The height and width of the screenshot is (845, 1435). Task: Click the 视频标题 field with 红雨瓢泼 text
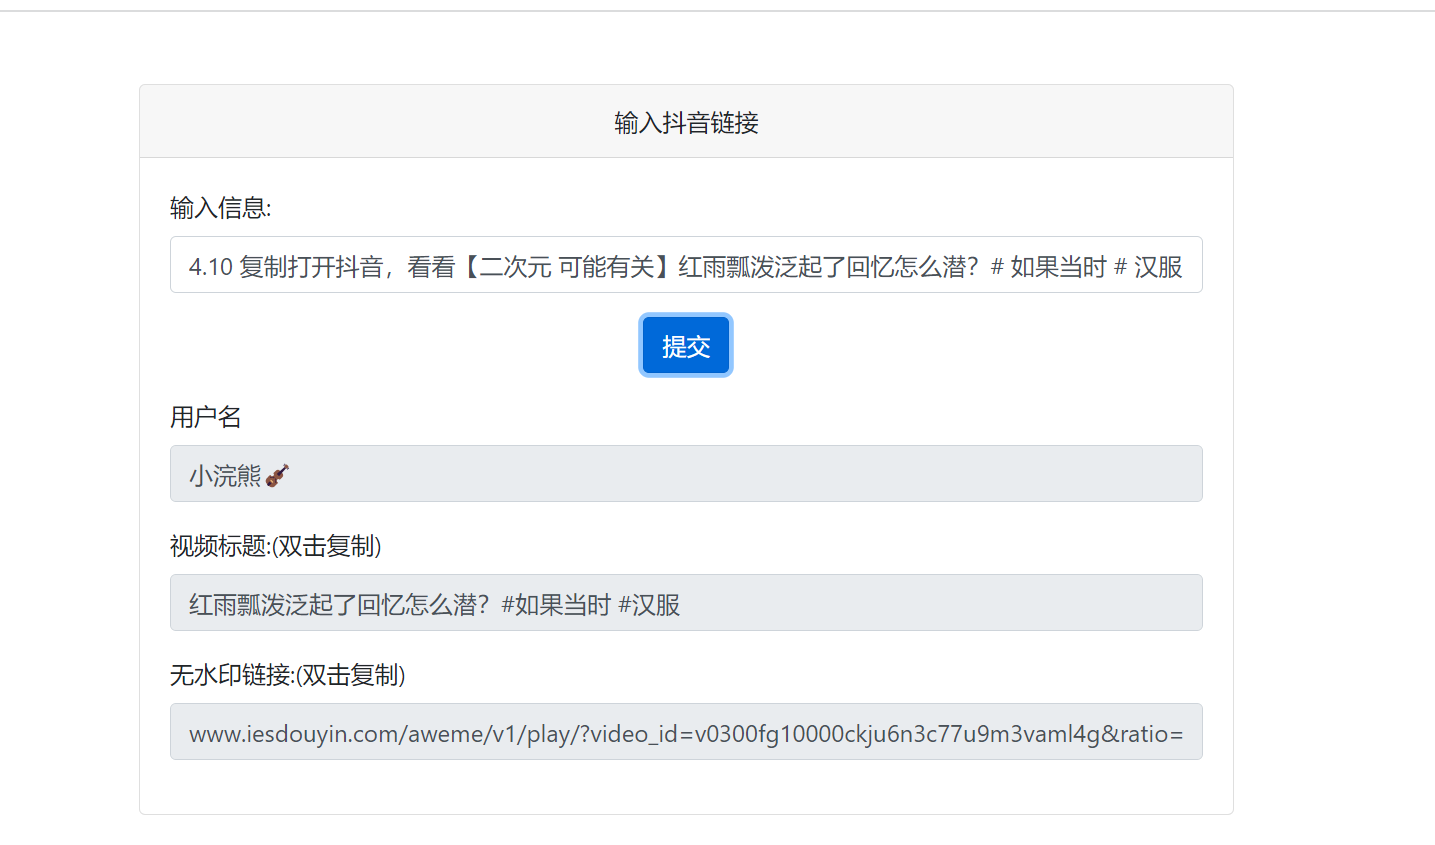pyautogui.click(x=686, y=603)
